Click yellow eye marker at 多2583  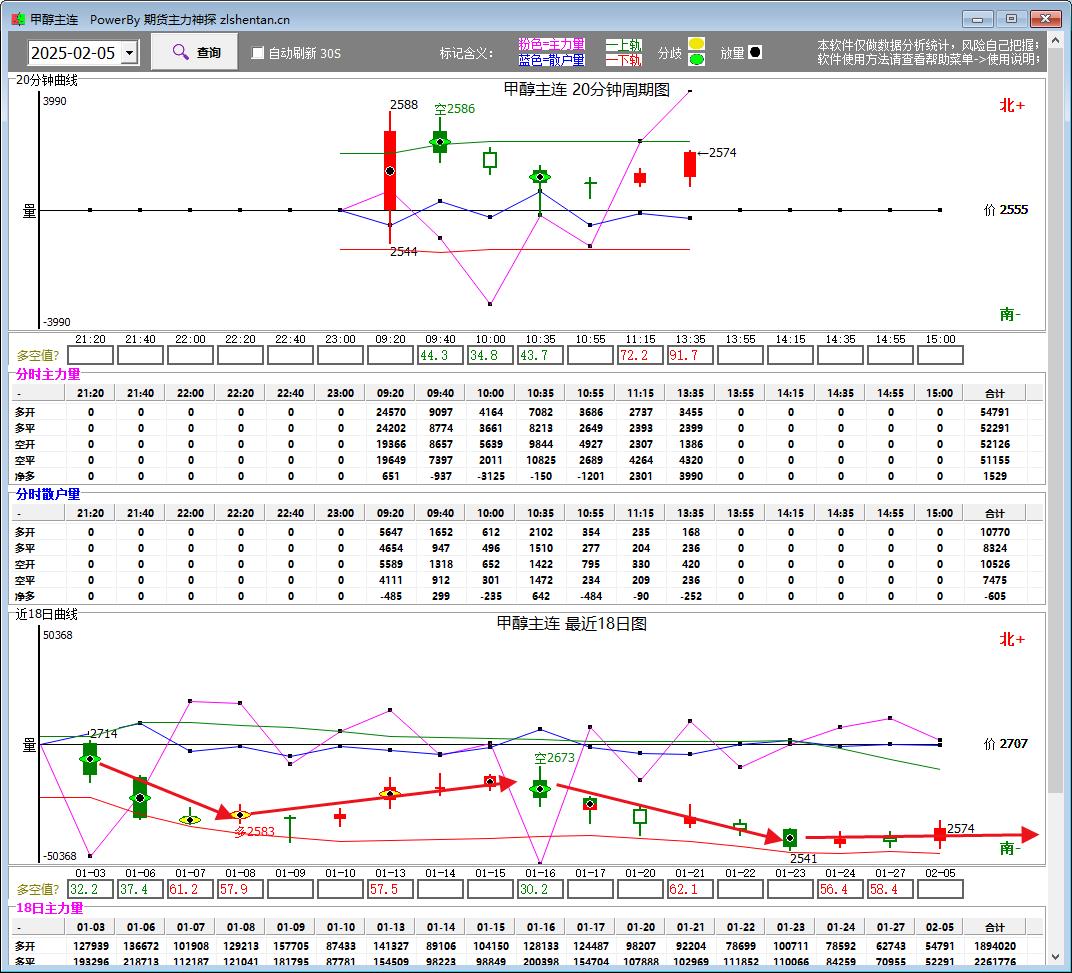pyautogui.click(x=240, y=815)
